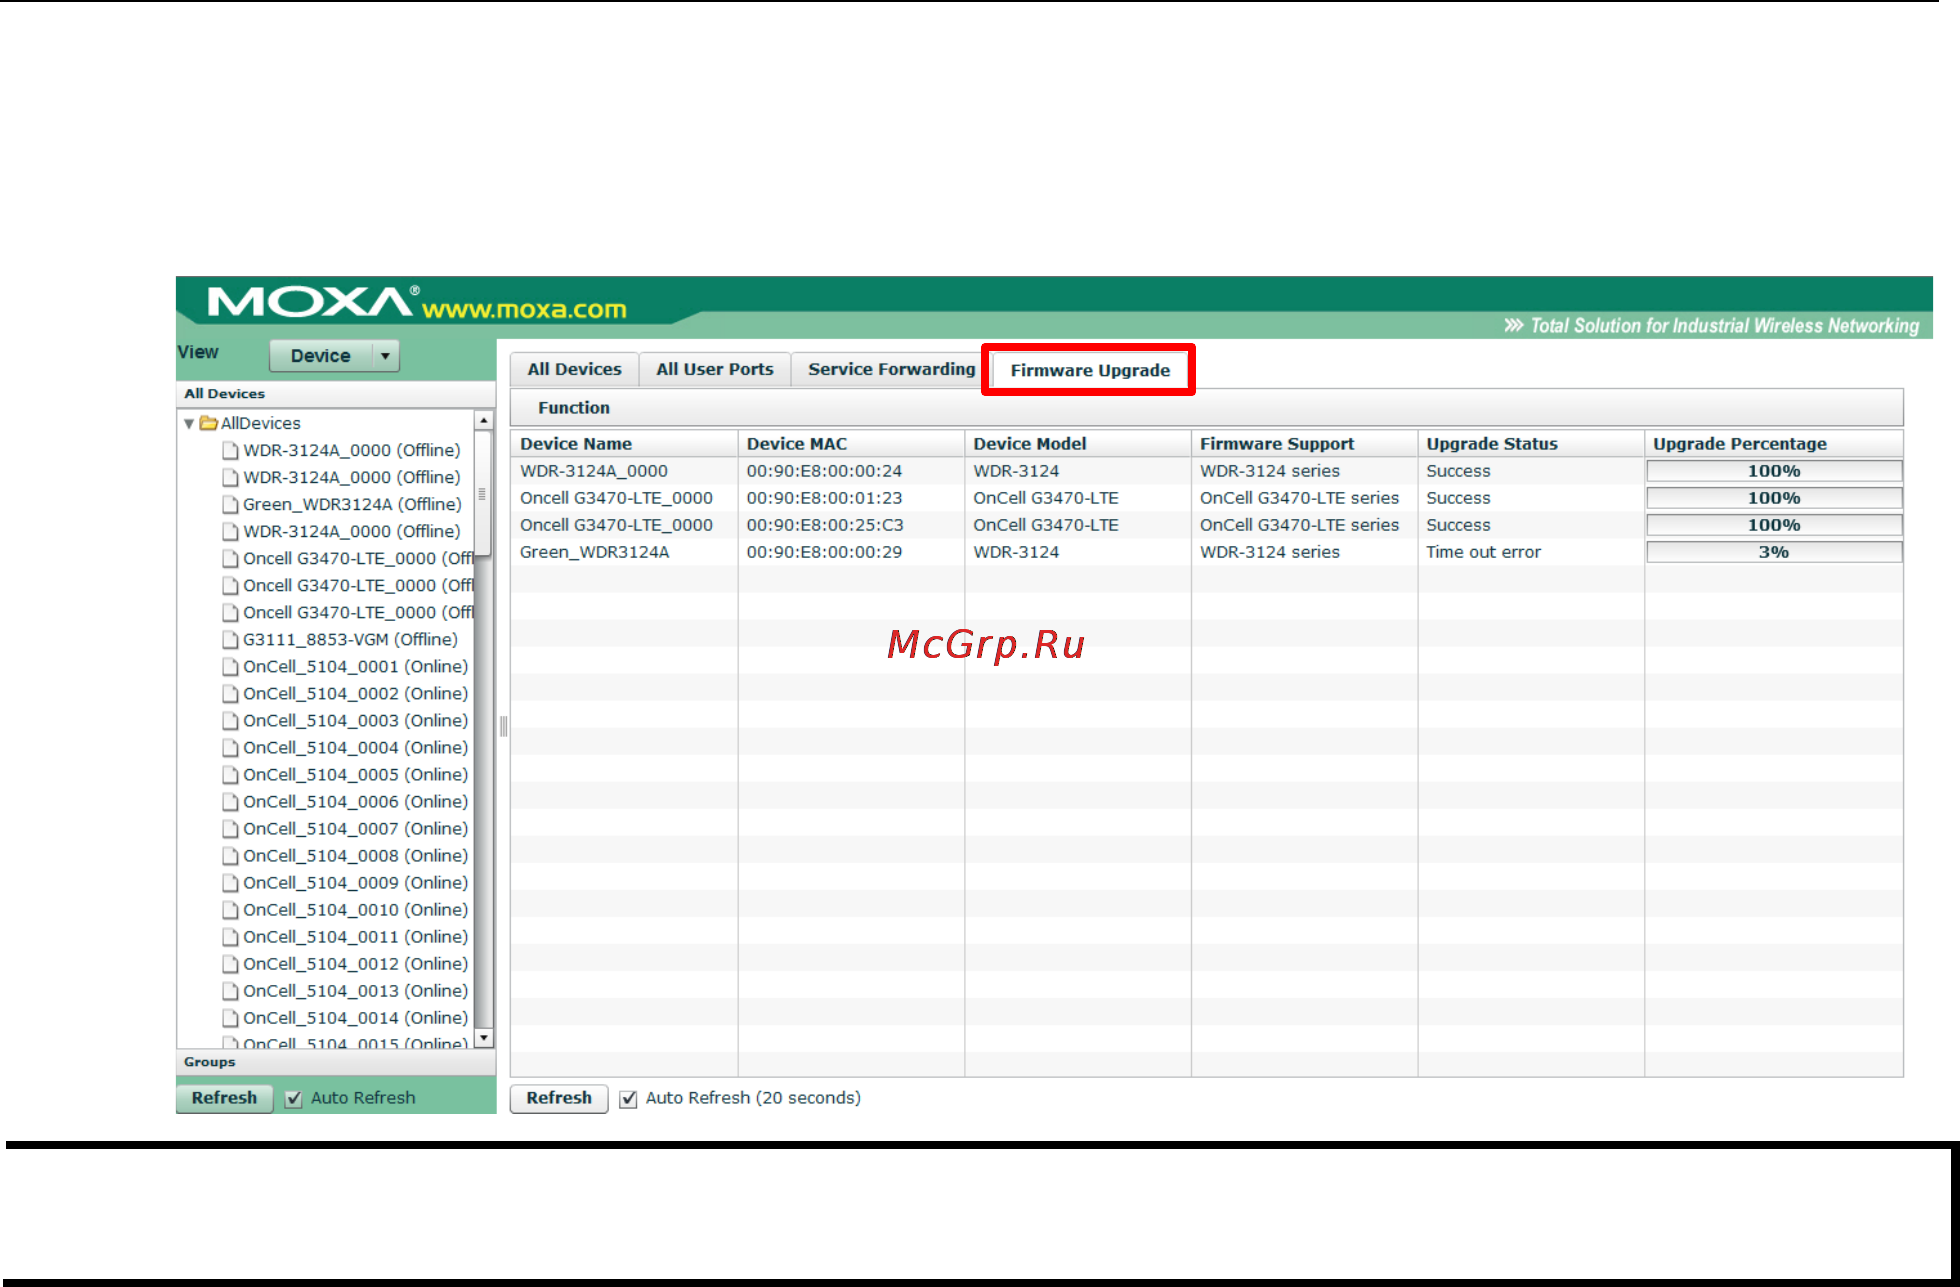The image size is (1960, 1287).
Task: Collapse the AllDevices tree folder
Action: [189, 424]
